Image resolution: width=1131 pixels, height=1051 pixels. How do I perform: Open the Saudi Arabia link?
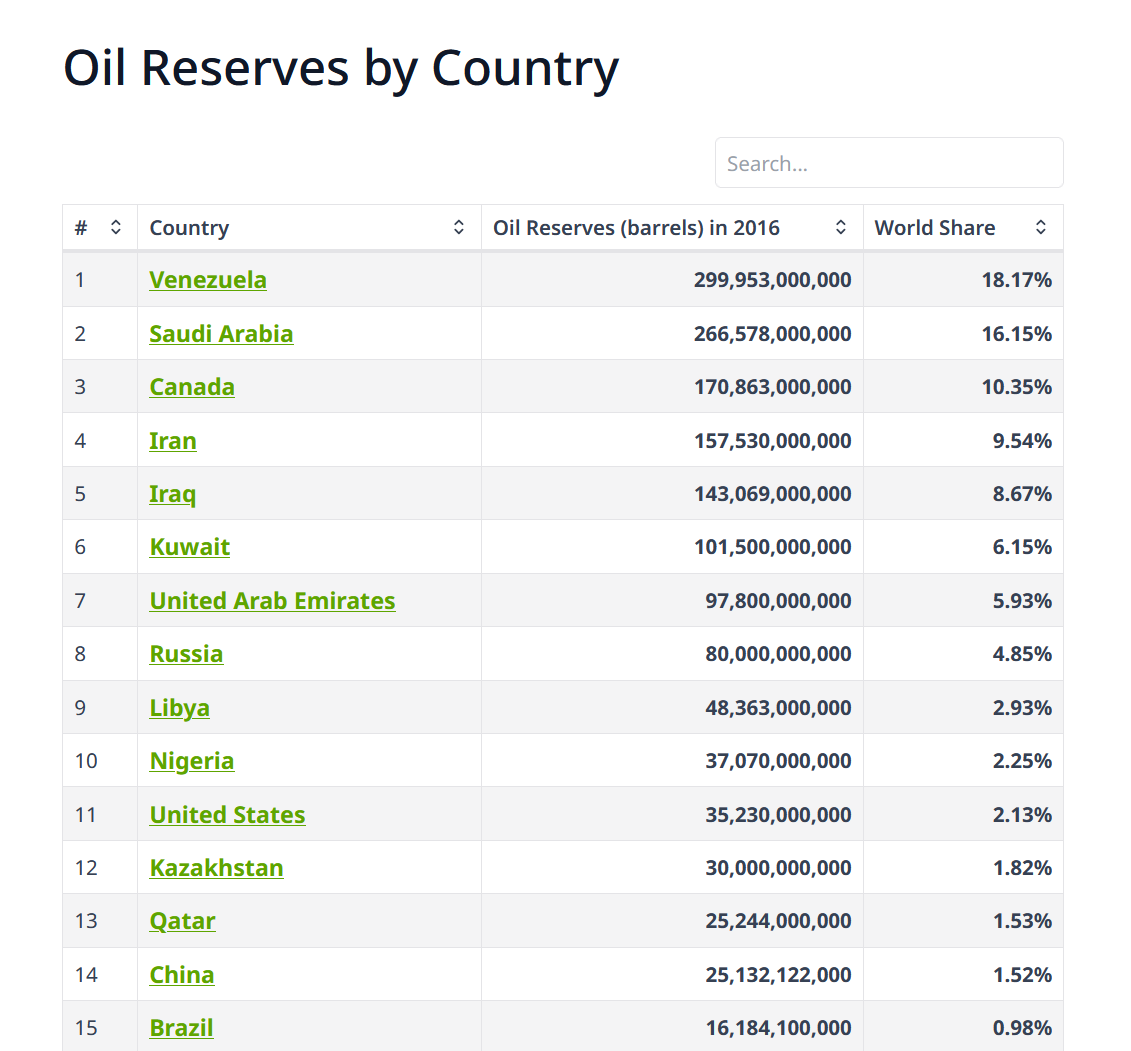pos(221,333)
